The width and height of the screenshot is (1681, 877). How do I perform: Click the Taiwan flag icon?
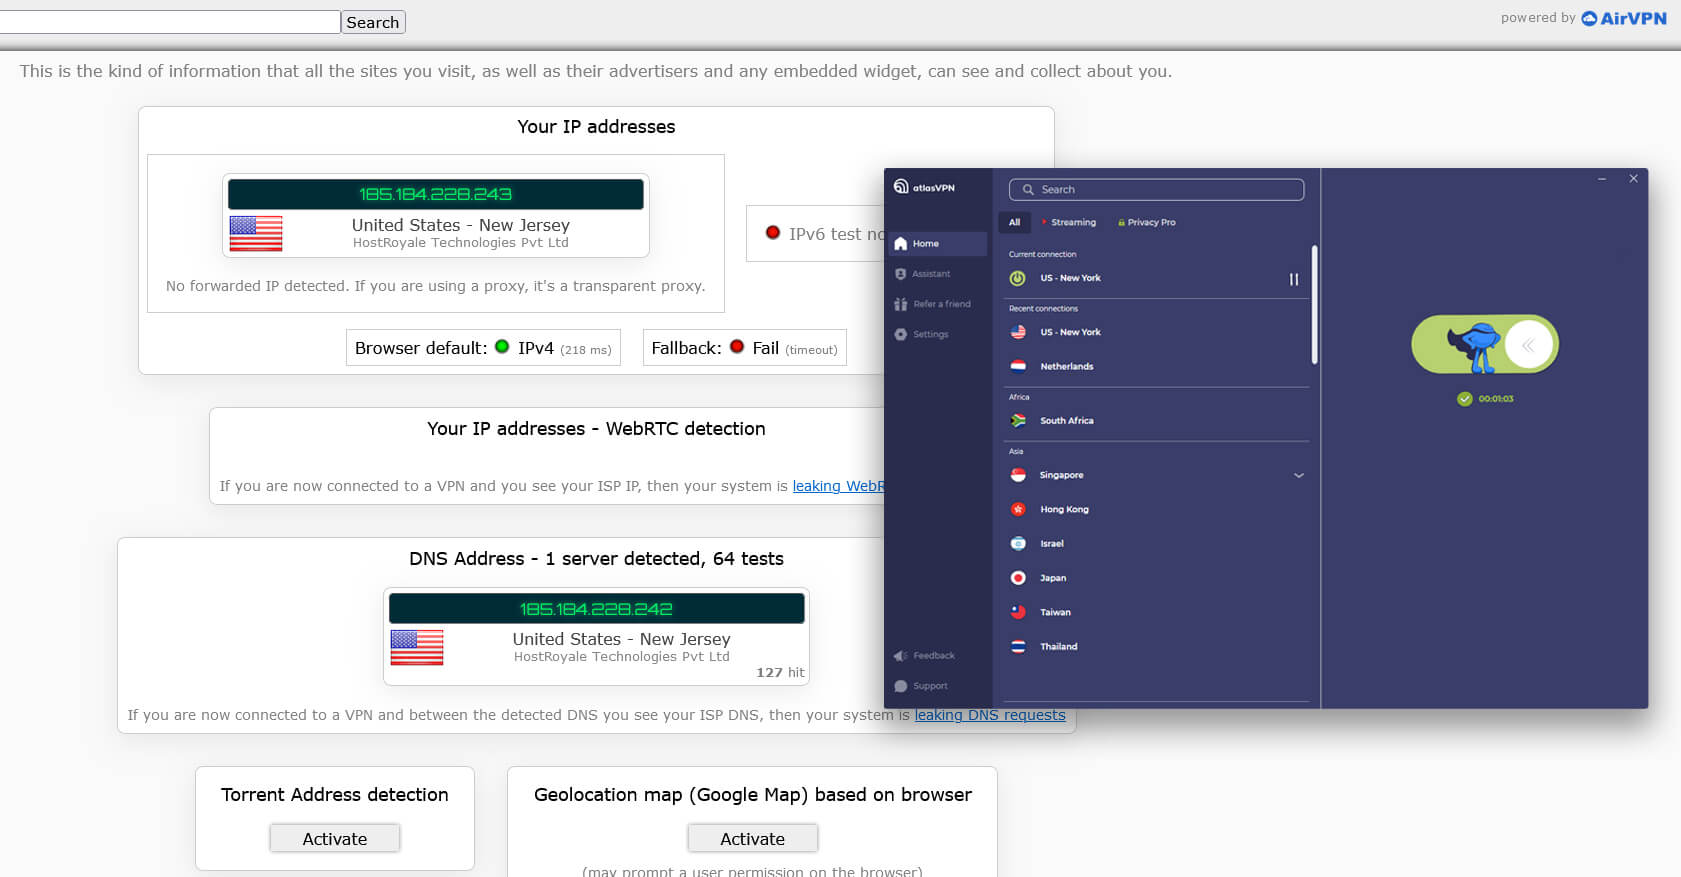[1018, 612]
